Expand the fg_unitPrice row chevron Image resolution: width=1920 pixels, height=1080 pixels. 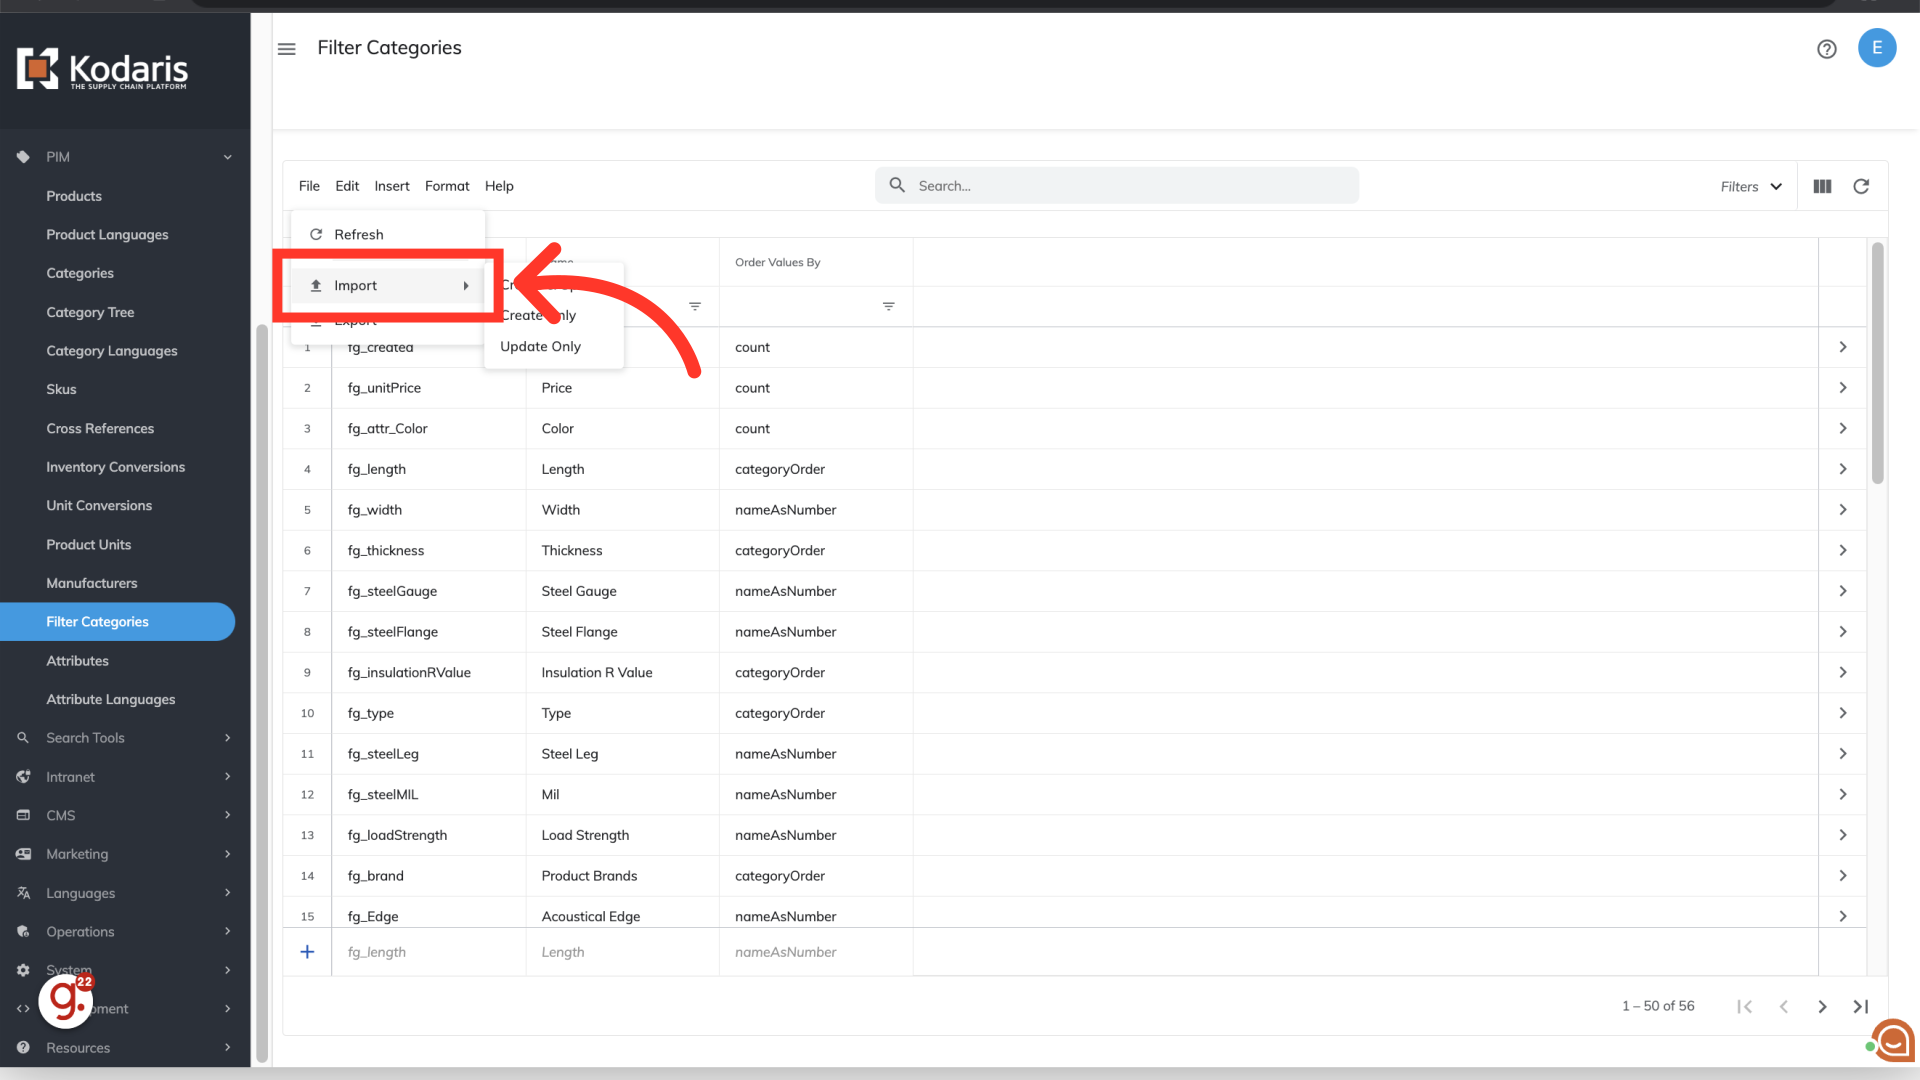point(1842,388)
